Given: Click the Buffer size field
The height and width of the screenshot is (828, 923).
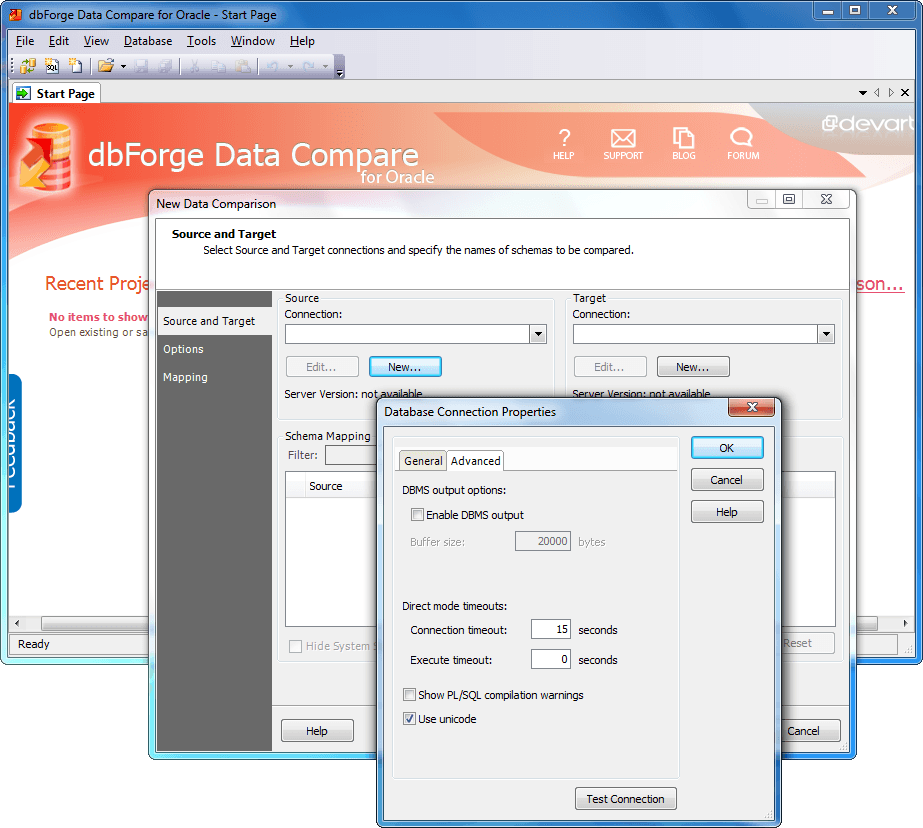Looking at the screenshot, I should click(543, 541).
